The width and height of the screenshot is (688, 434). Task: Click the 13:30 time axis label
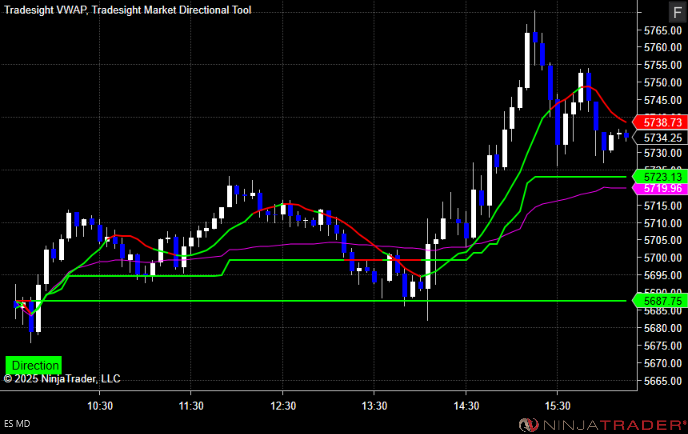tap(374, 406)
